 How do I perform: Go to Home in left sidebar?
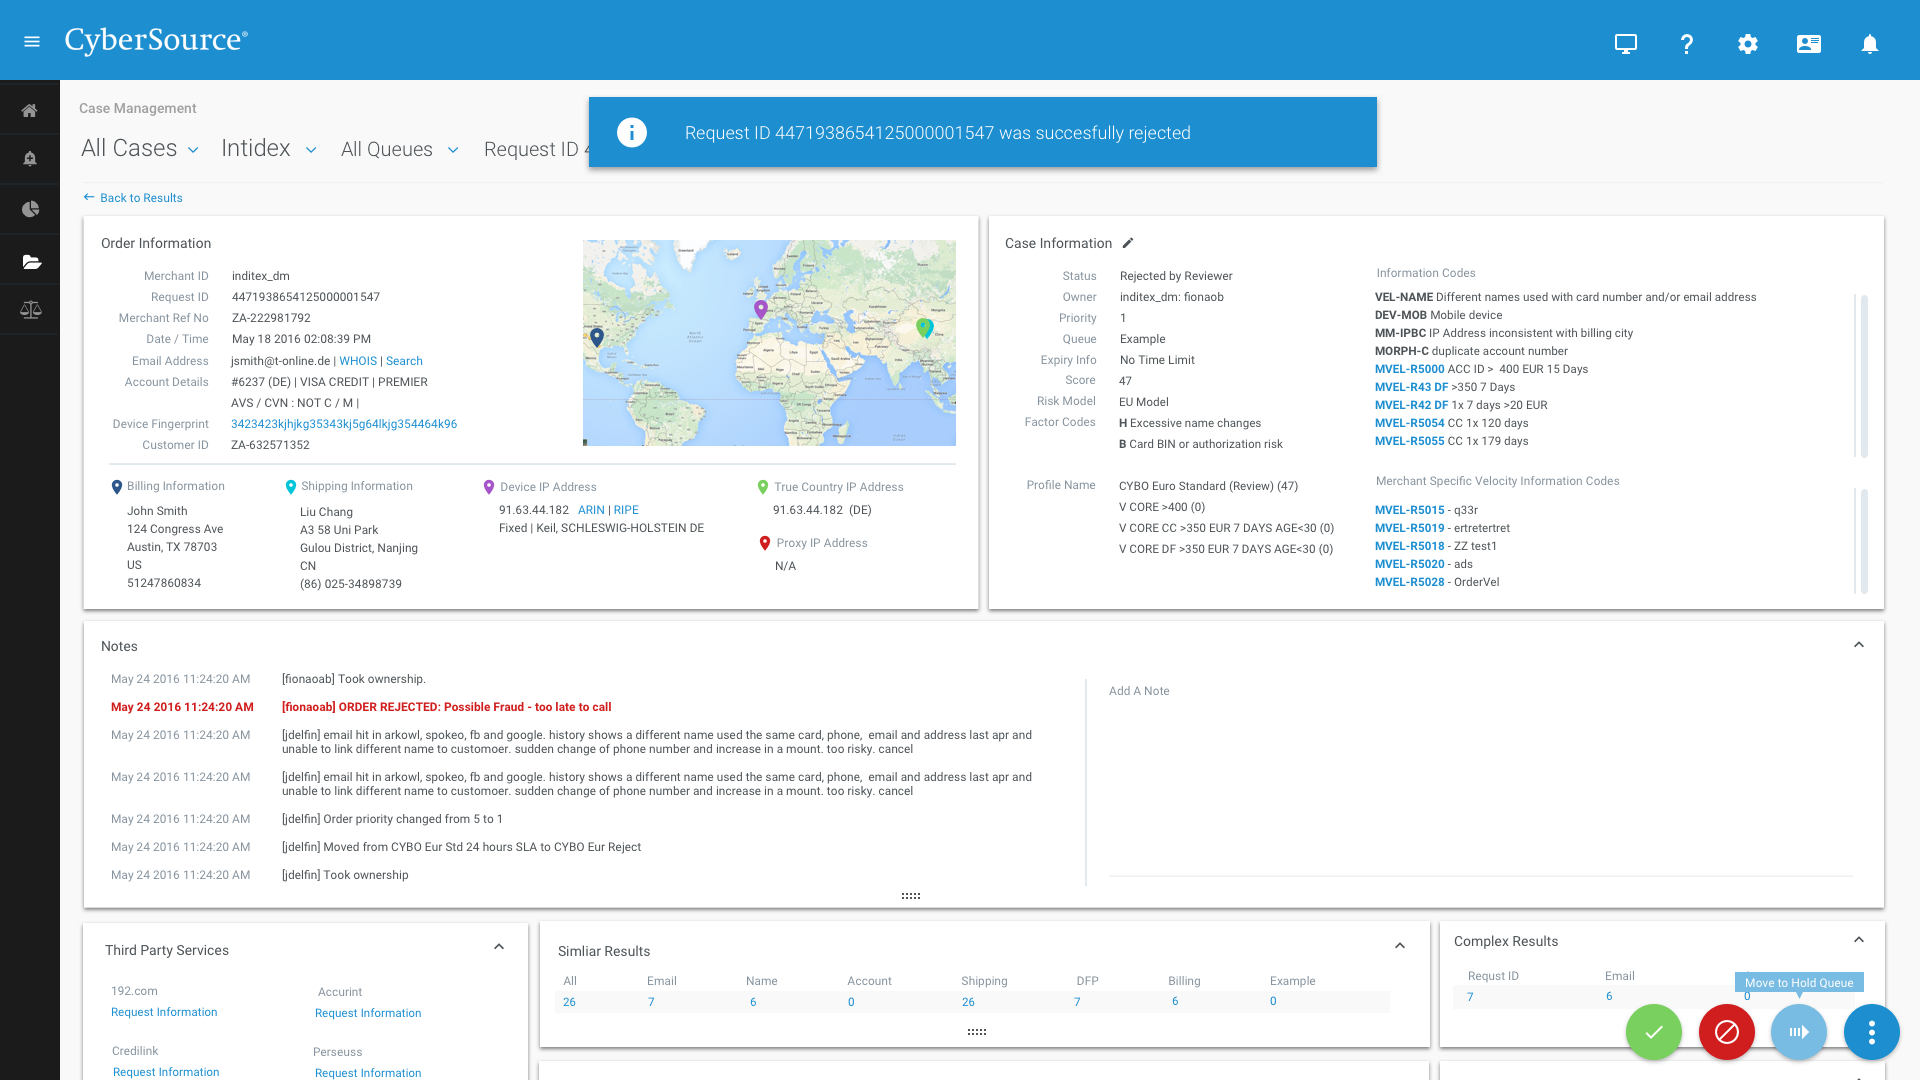30,110
